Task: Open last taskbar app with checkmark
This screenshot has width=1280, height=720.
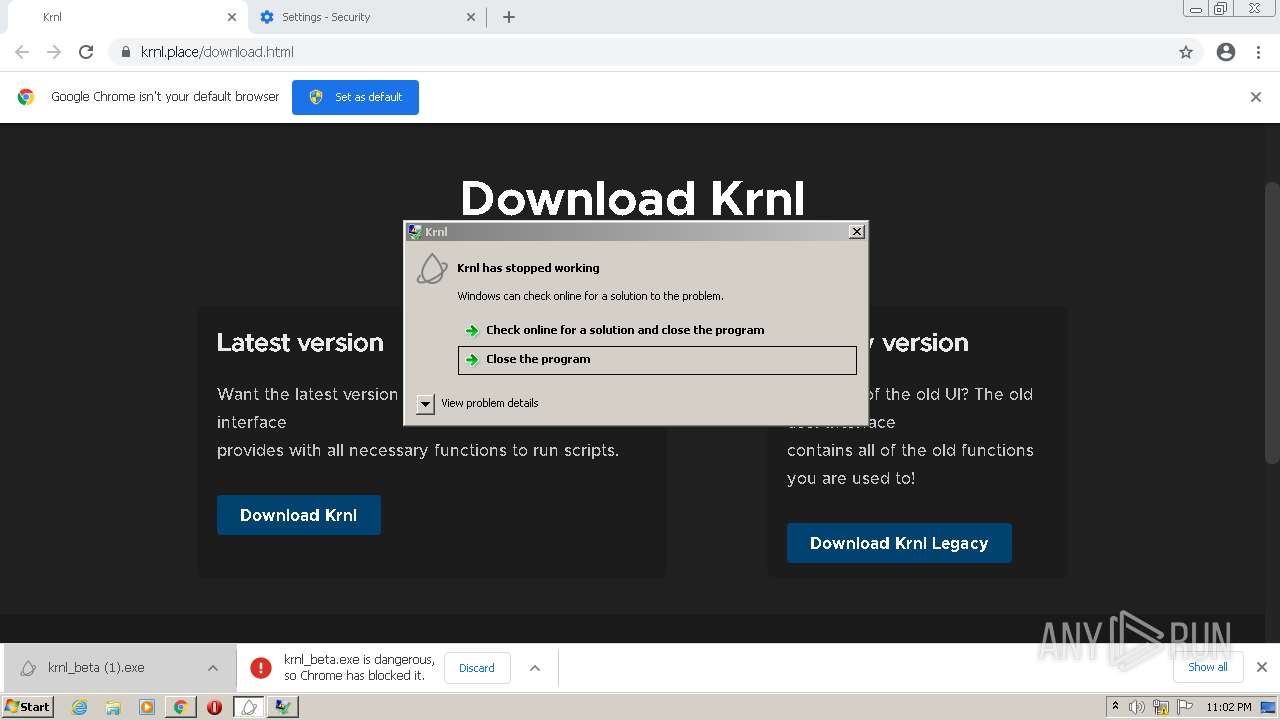Action: click(x=283, y=707)
